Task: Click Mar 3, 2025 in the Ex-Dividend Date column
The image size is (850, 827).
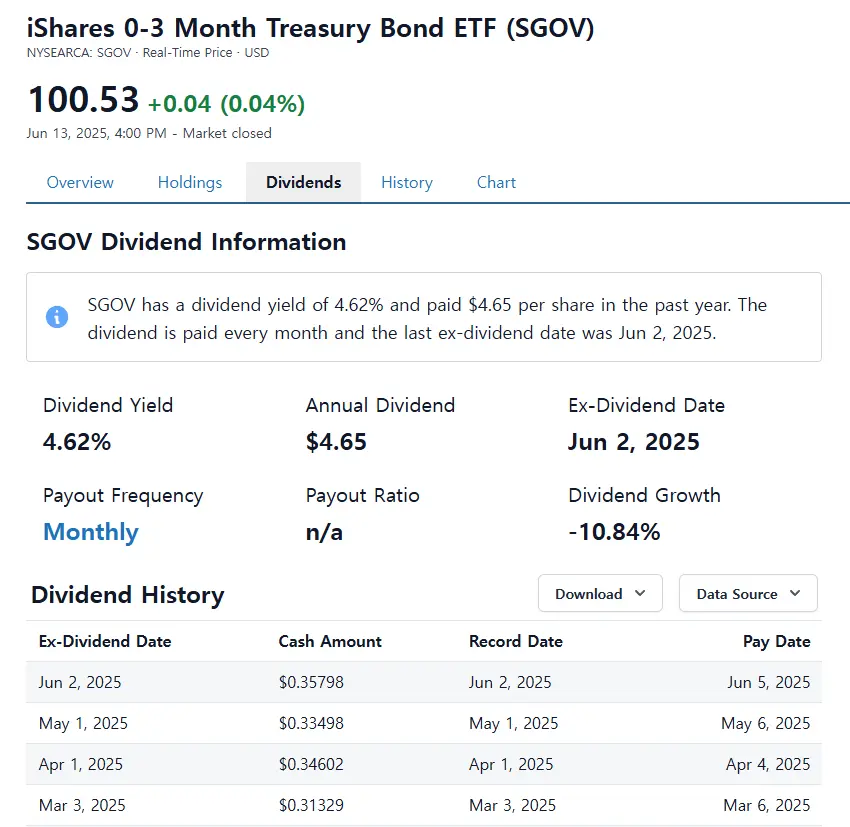Action: [x=82, y=805]
